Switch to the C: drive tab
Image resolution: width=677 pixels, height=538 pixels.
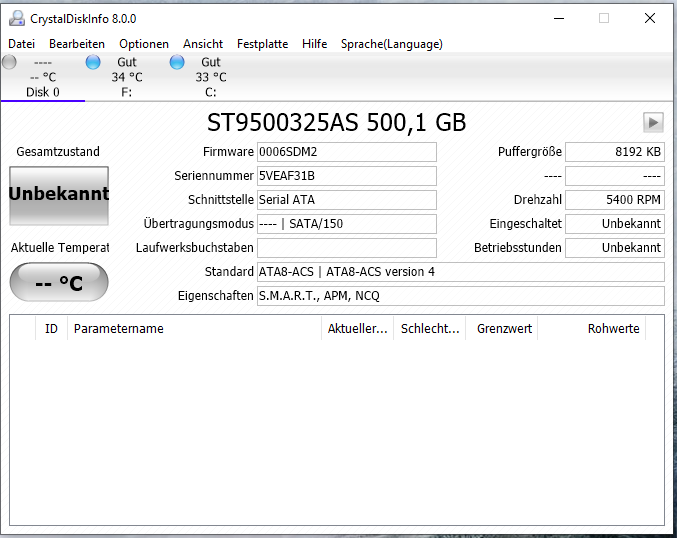211,77
